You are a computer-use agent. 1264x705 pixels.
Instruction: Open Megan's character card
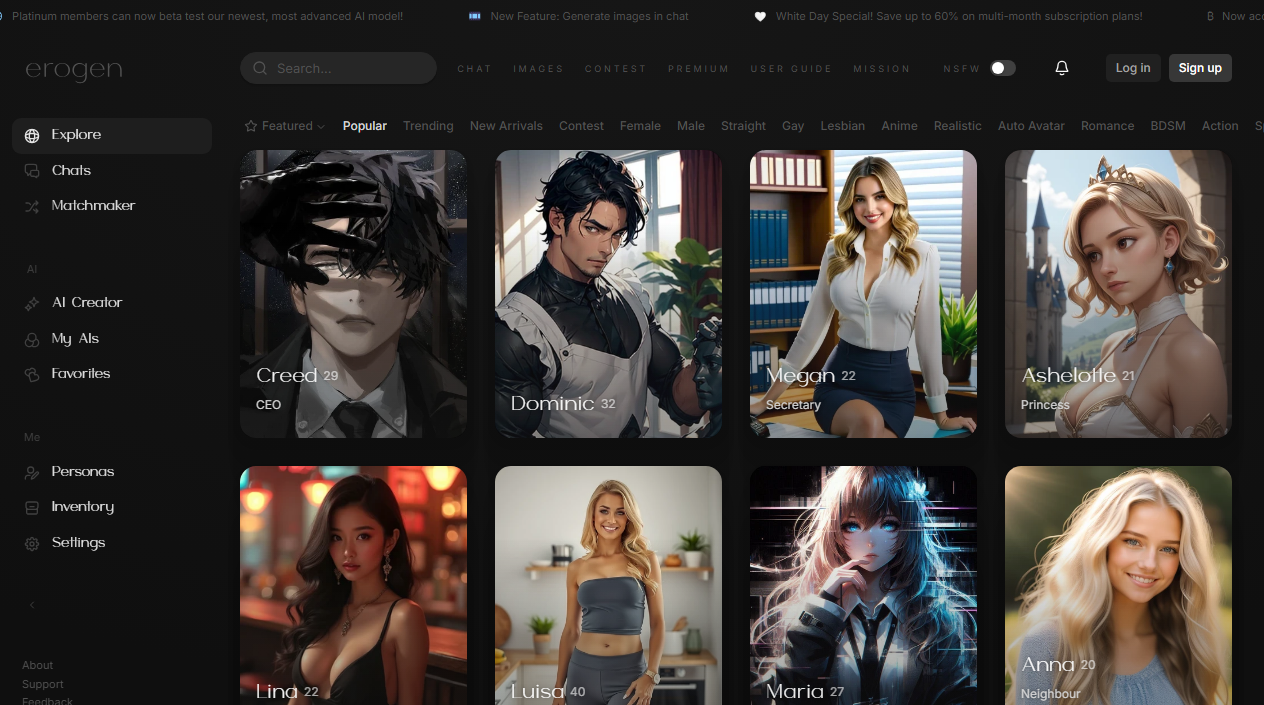pyautogui.click(x=863, y=293)
